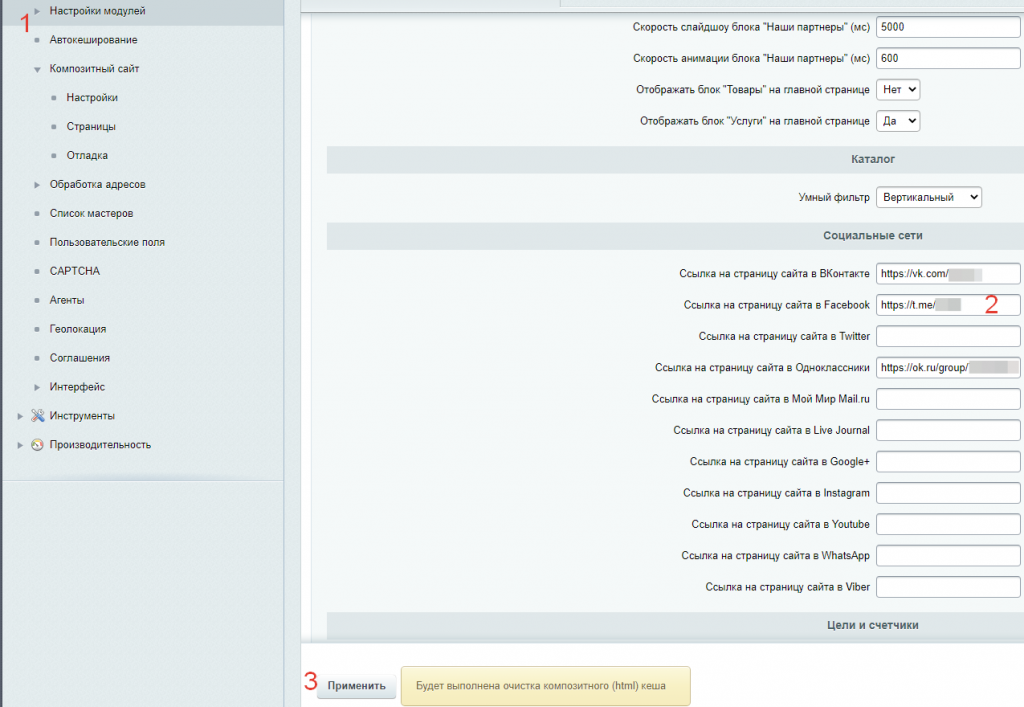The height and width of the screenshot is (707, 1024).
Task: Expand the Настройки модулей arrow
Action: click(37, 11)
